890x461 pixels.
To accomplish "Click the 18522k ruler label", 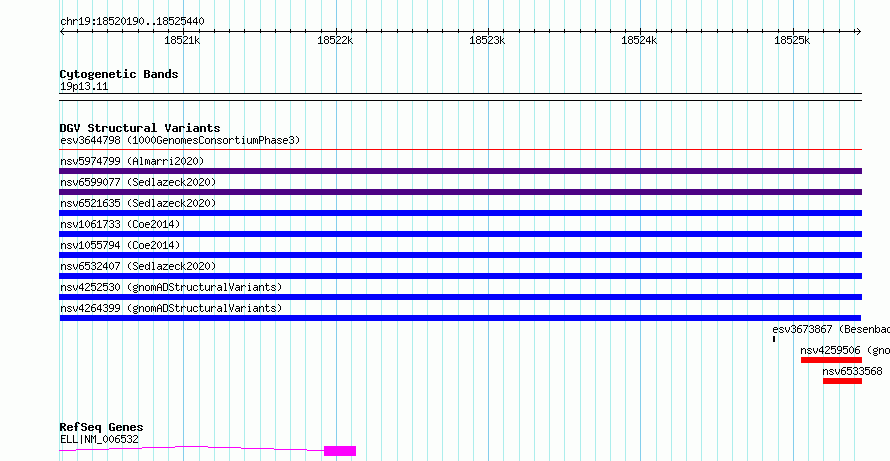I will [335, 40].
